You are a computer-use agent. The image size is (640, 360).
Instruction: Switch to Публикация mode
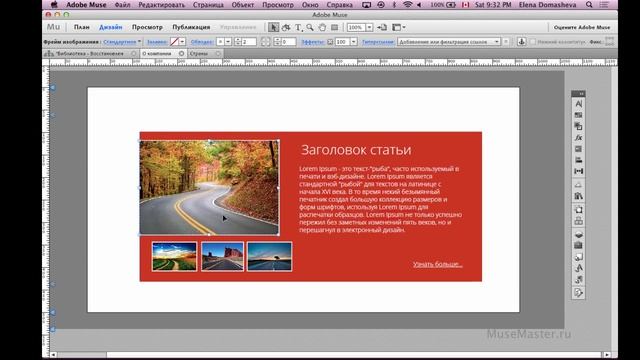[x=191, y=27]
